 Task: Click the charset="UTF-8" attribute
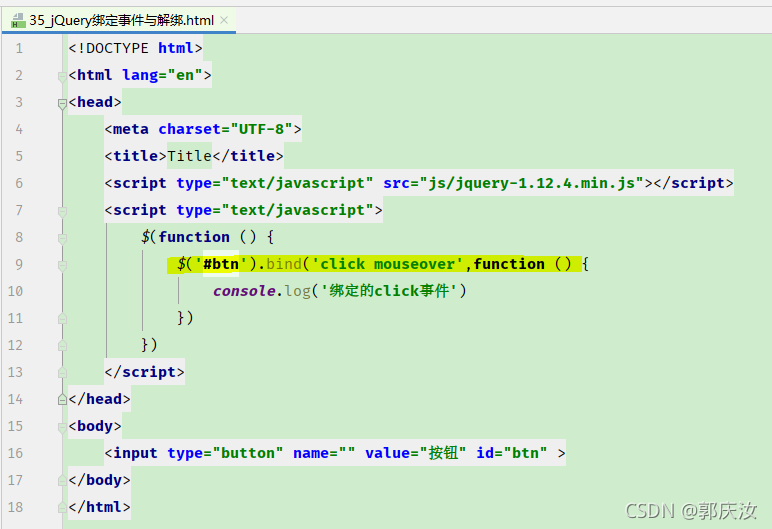[225, 129]
